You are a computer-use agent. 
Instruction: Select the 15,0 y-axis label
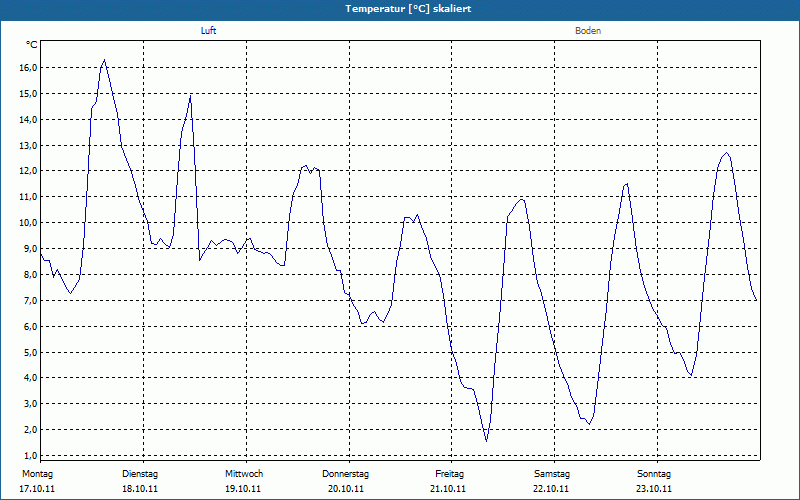pyautogui.click(x=29, y=94)
